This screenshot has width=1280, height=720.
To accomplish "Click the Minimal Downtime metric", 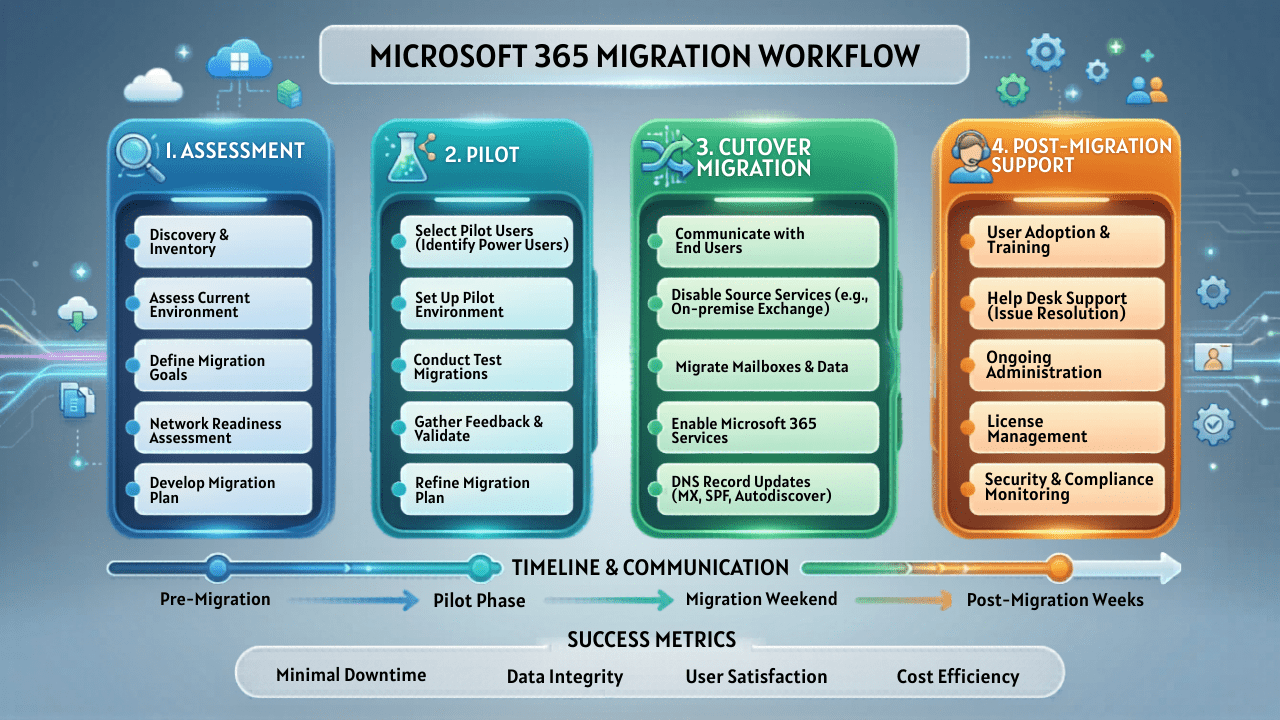I will click(352, 675).
